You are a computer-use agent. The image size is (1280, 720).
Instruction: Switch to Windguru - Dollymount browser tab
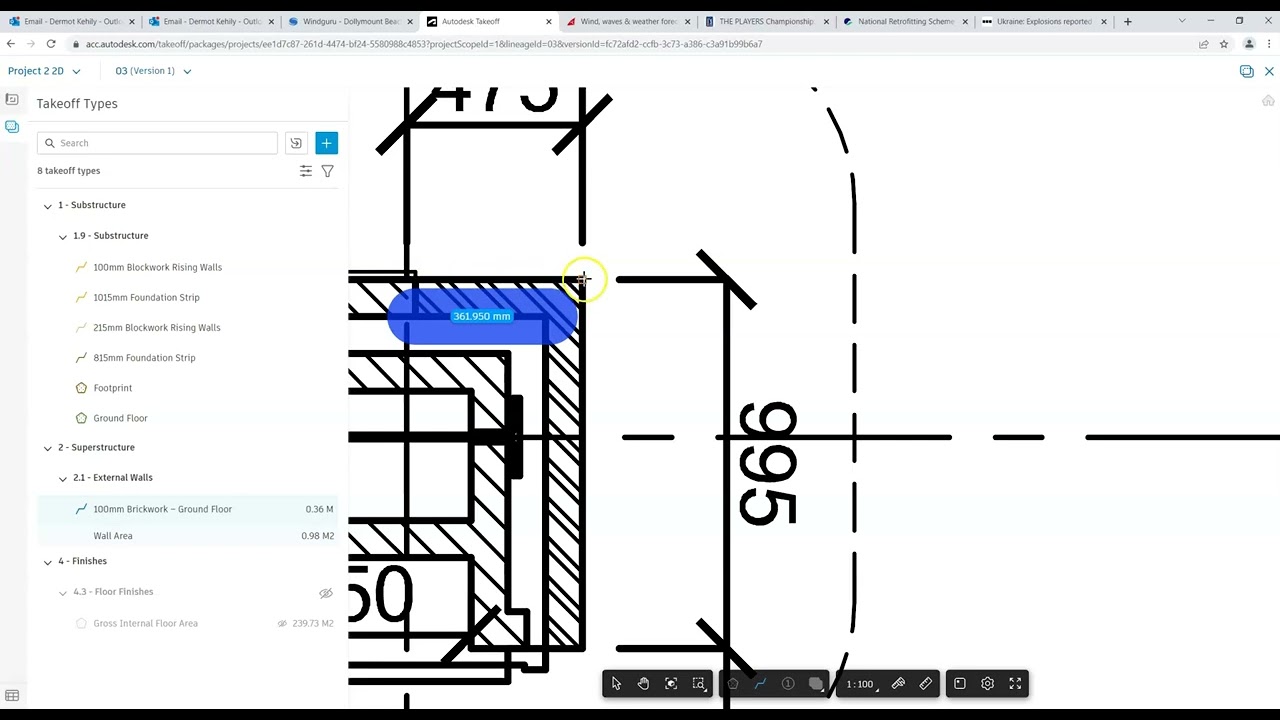click(x=348, y=21)
